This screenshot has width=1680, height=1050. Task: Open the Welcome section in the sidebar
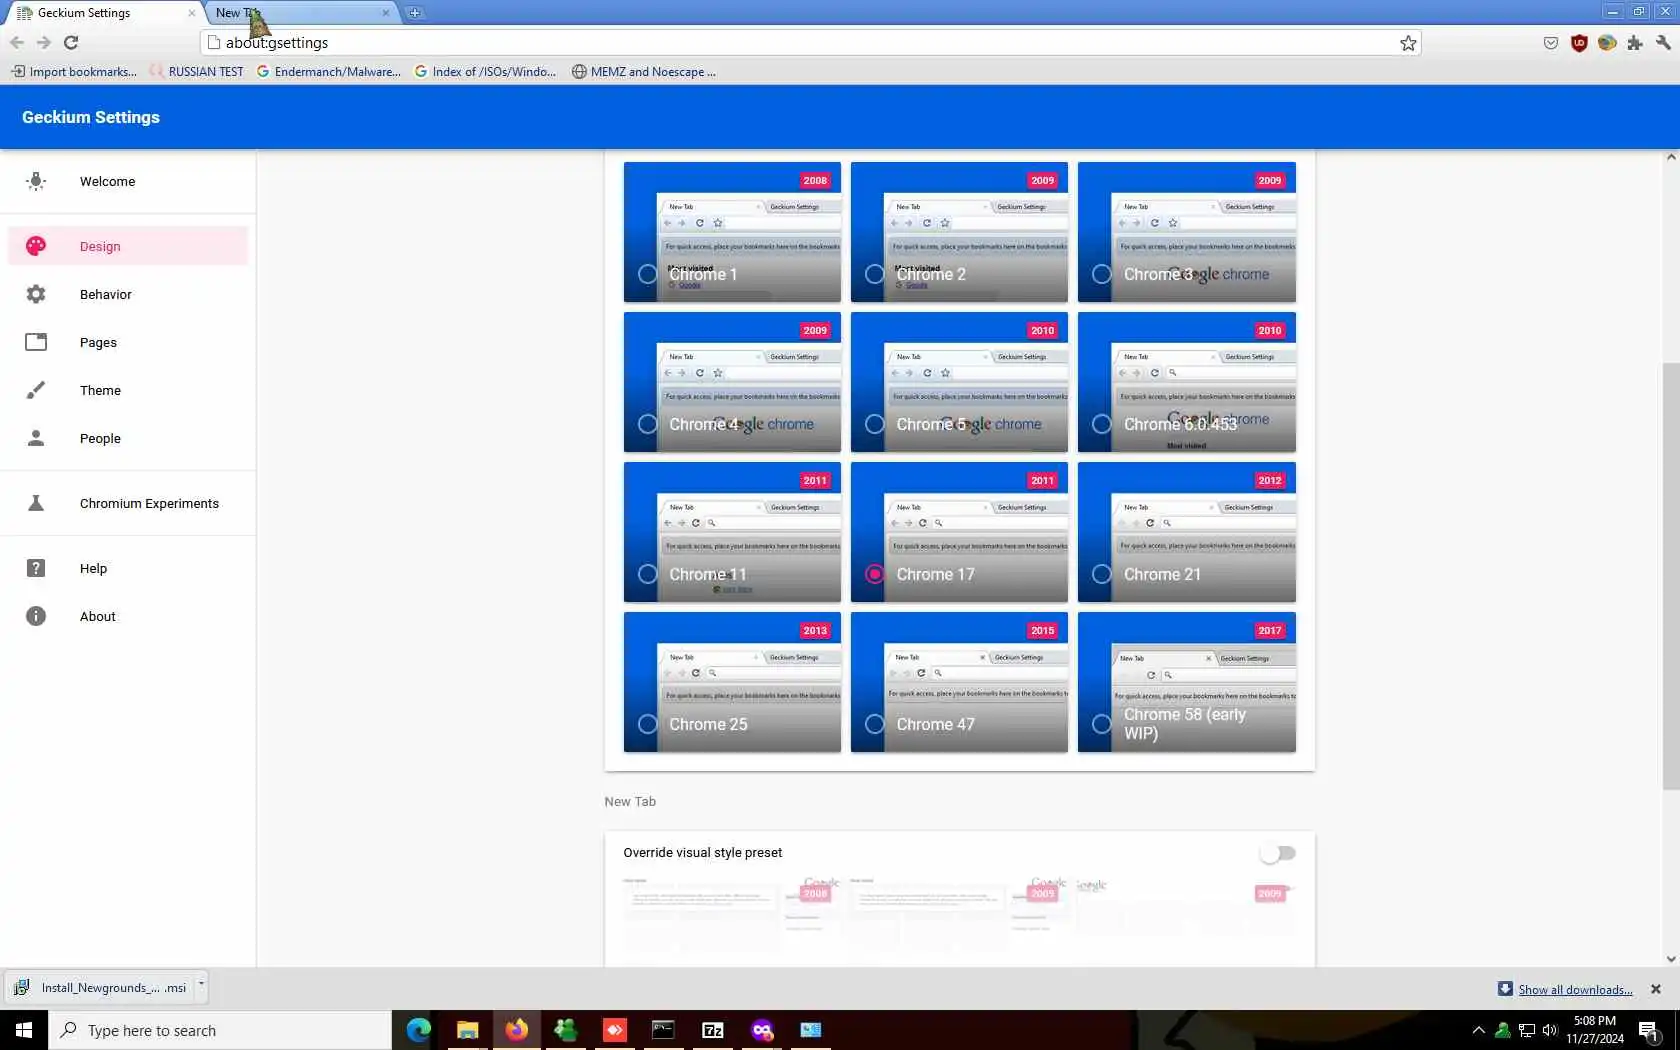coord(127,181)
